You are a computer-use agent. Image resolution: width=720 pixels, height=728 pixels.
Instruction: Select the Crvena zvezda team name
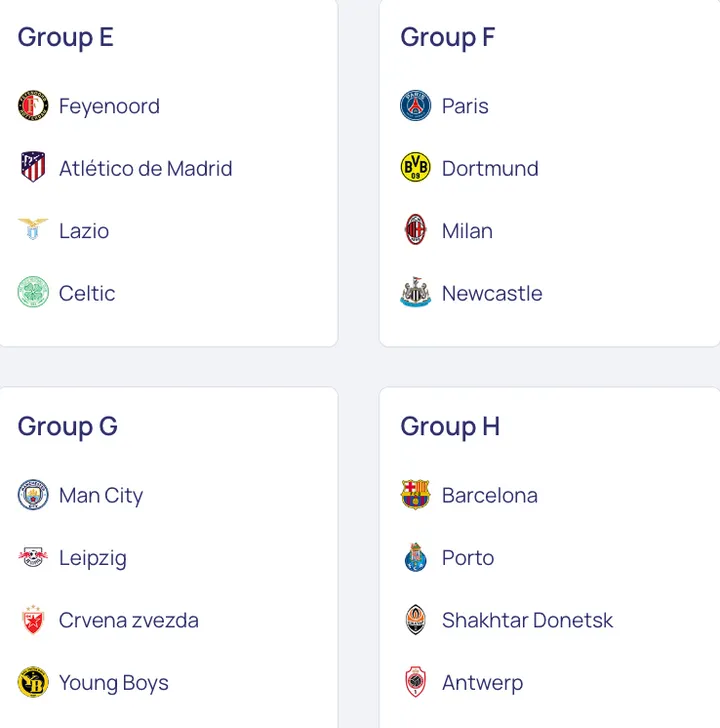tap(129, 620)
